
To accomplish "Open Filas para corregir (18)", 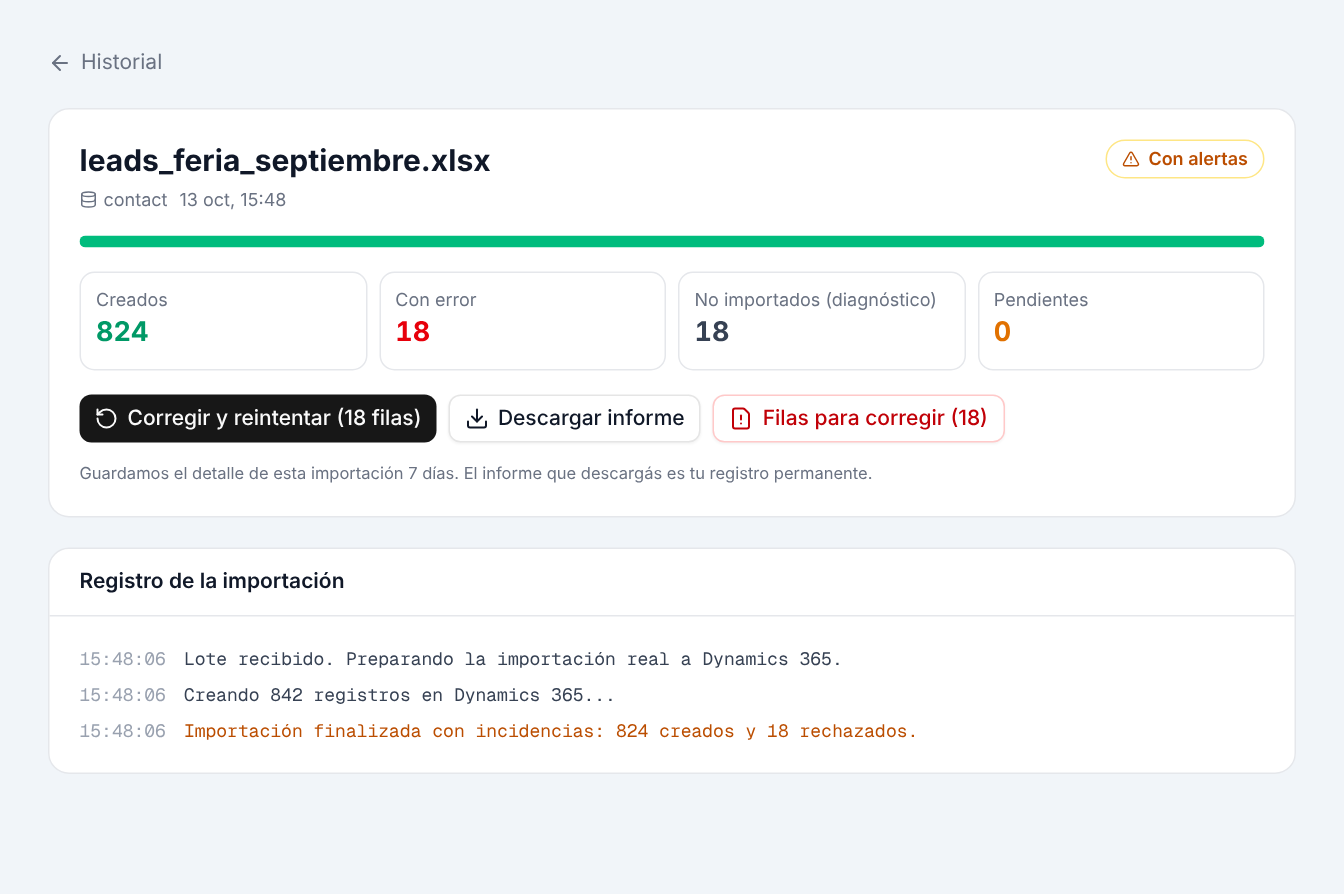I will (858, 418).
